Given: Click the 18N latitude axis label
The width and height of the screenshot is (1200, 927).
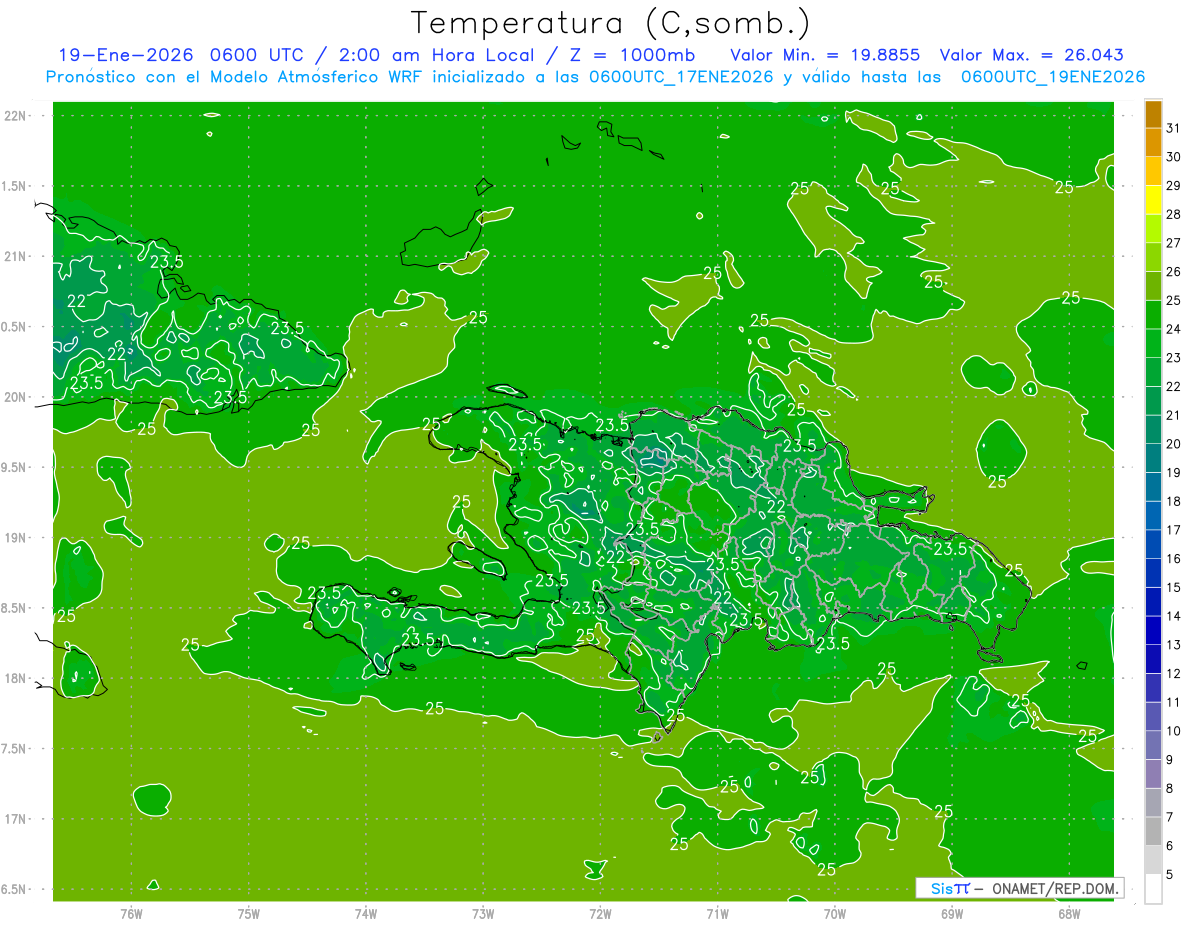Looking at the screenshot, I should coord(16,679).
